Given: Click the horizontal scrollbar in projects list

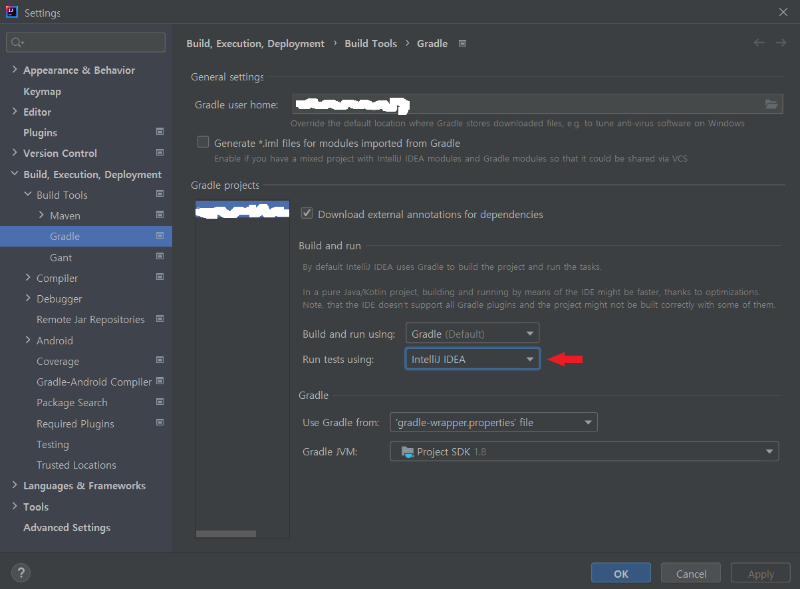Looking at the screenshot, I should [x=226, y=533].
